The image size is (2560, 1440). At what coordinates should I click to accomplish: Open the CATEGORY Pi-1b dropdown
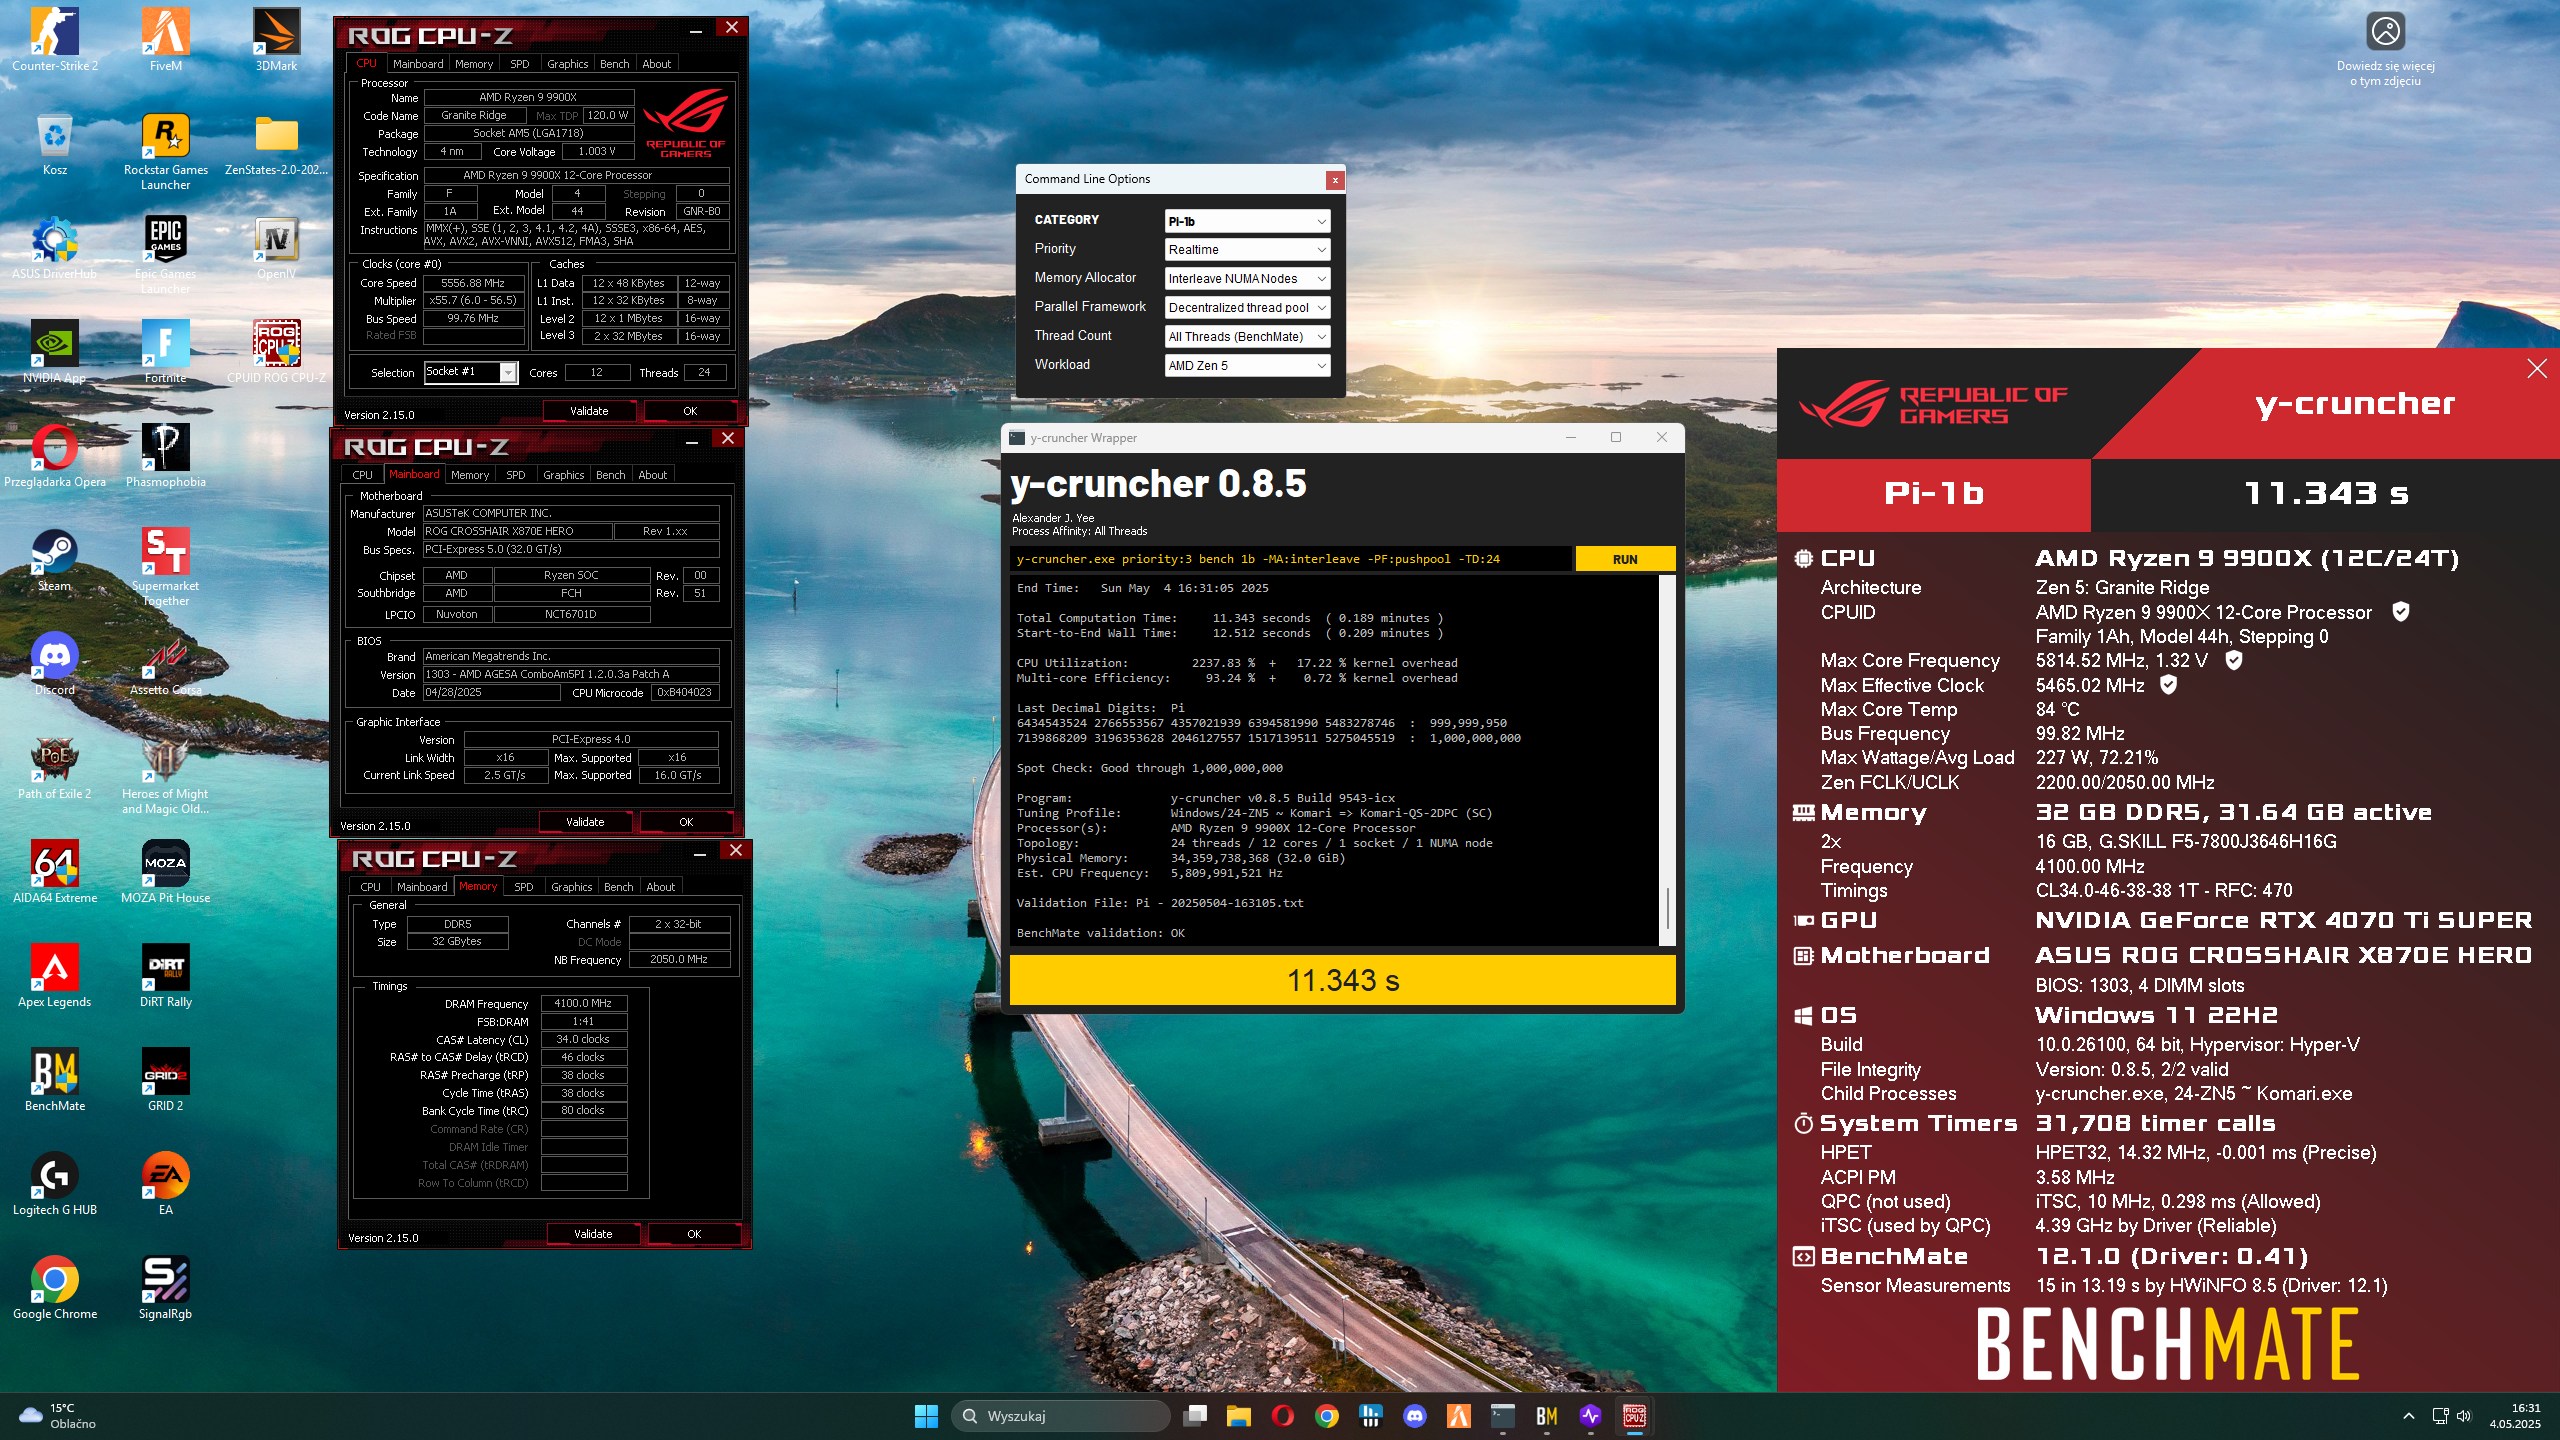click(1247, 221)
